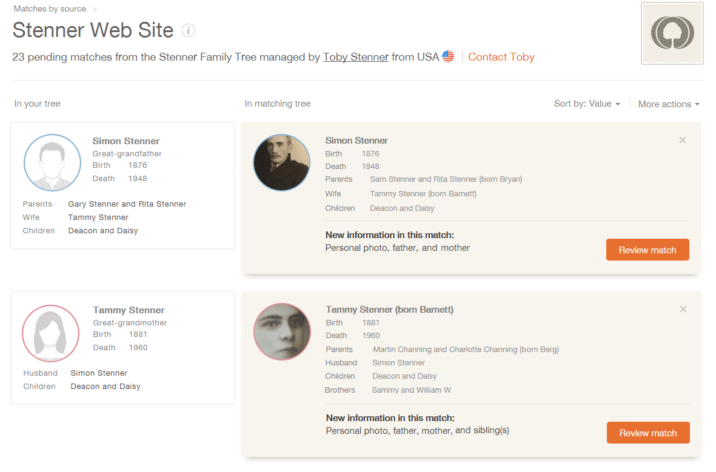Open the Sort by: Value dropdown

(587, 104)
